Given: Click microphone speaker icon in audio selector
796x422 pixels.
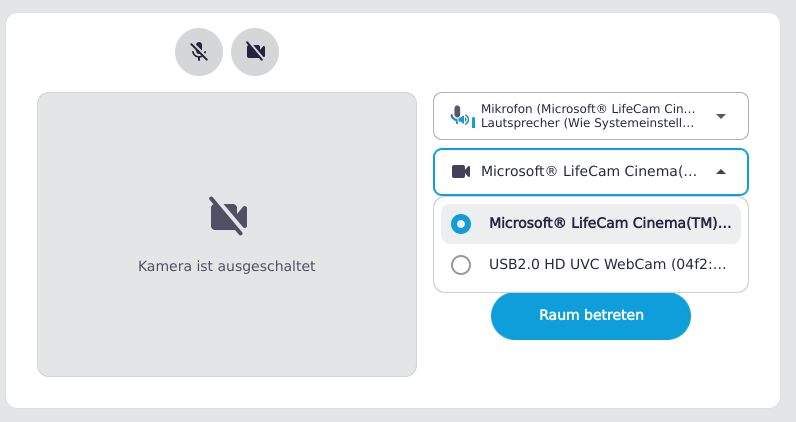Looking at the screenshot, I should click(461, 116).
